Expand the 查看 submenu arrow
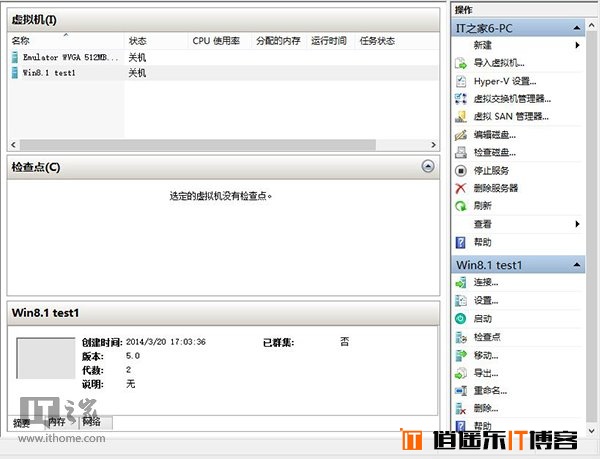Image resolution: width=600 pixels, height=459 pixels. 577,224
